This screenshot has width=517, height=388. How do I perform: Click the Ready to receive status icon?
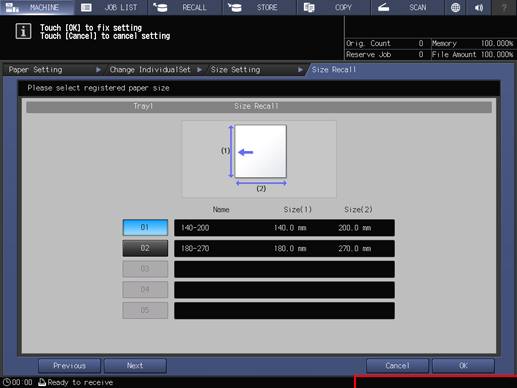42,382
